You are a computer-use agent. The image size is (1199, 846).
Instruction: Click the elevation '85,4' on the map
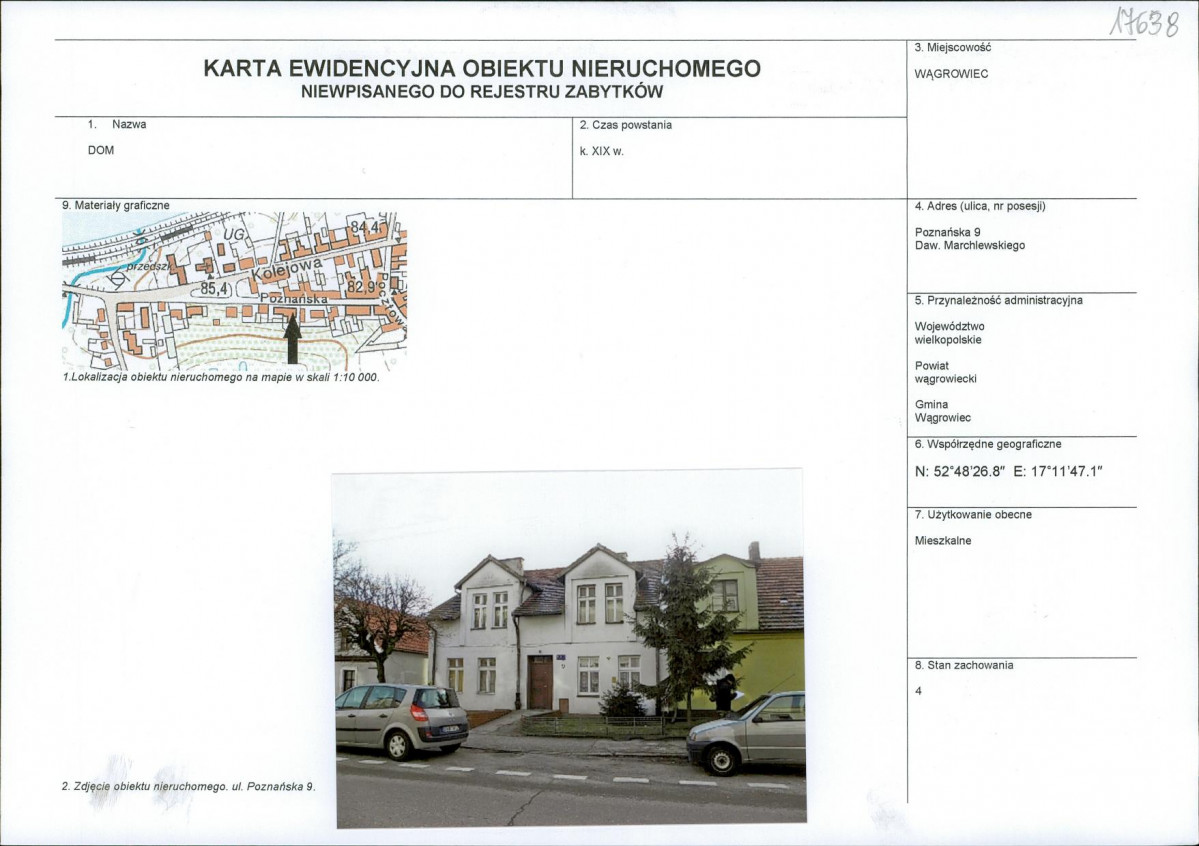(x=215, y=289)
